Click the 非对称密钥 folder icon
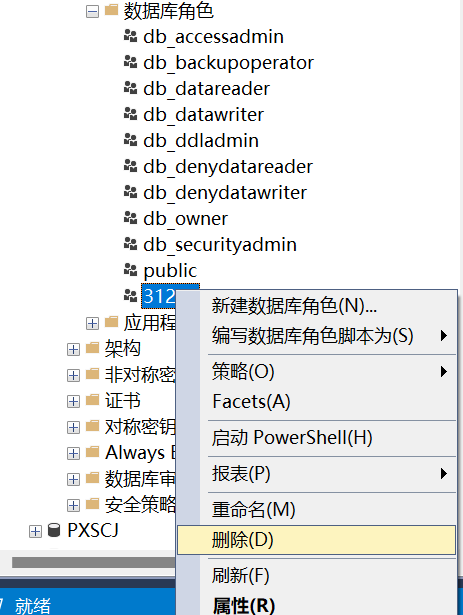The width and height of the screenshot is (463, 615). pos(93,374)
